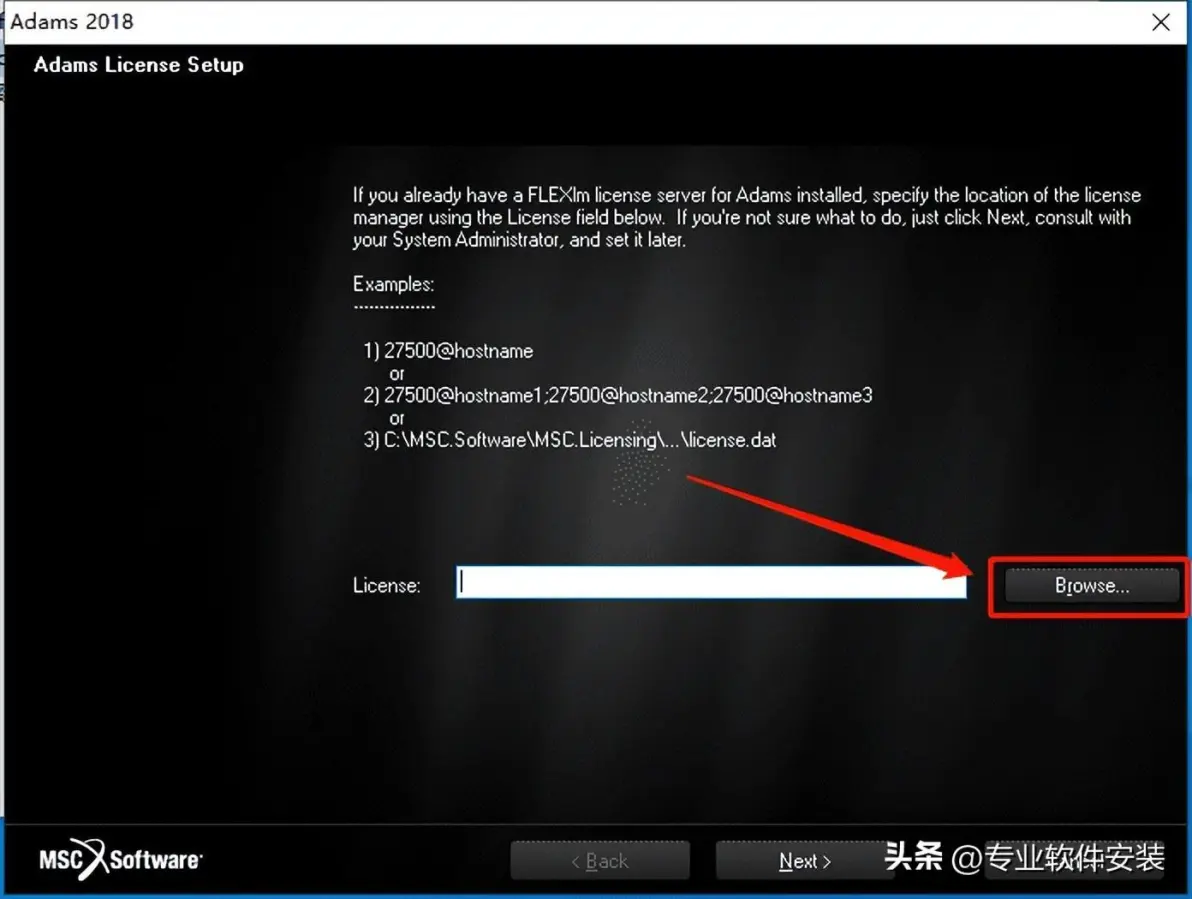Screen dimensions: 1192x899
Task: Click the license.dat path example text
Action: [570, 440]
